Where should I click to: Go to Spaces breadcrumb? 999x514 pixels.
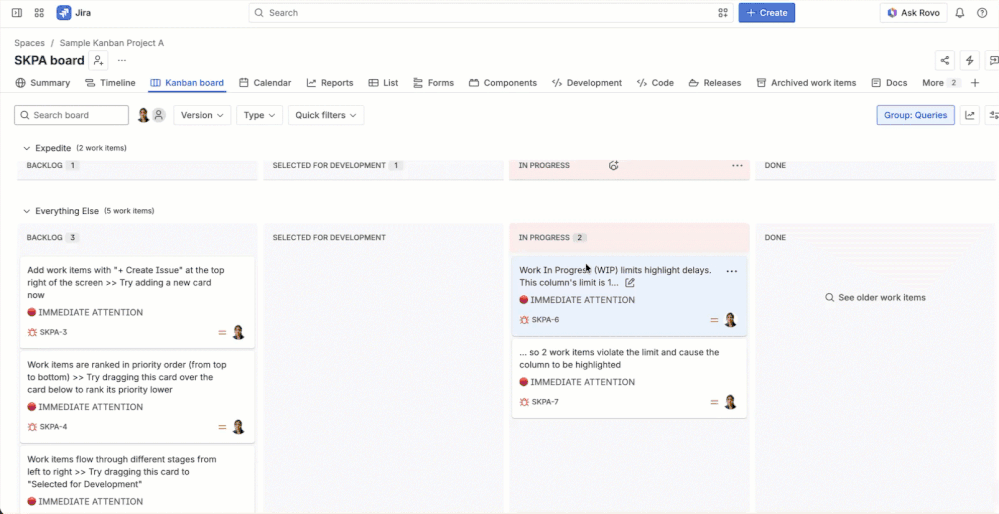click(x=29, y=43)
